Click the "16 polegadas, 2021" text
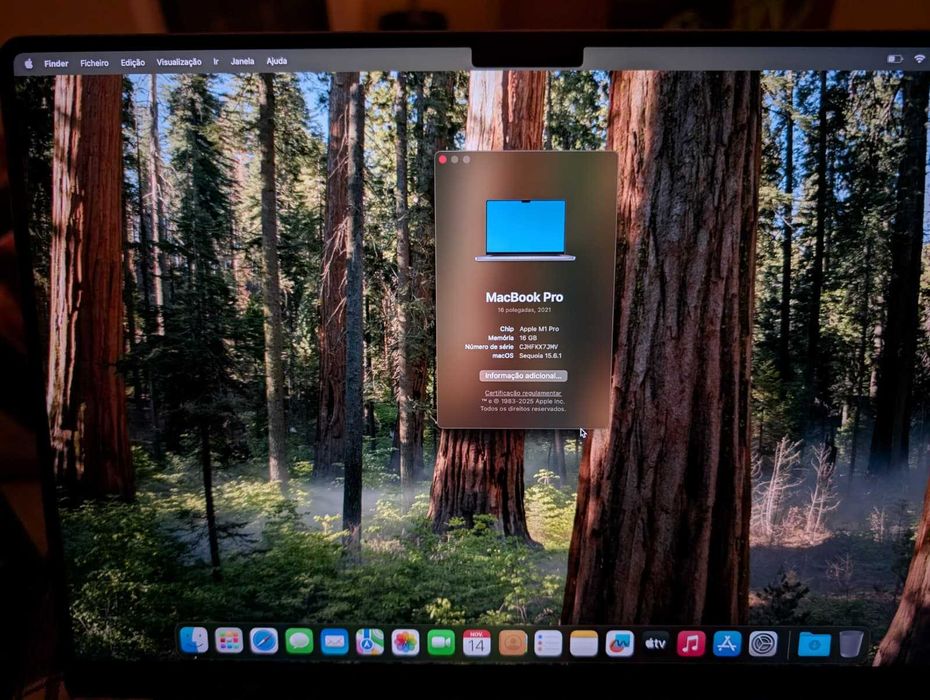 pyautogui.click(x=524, y=310)
